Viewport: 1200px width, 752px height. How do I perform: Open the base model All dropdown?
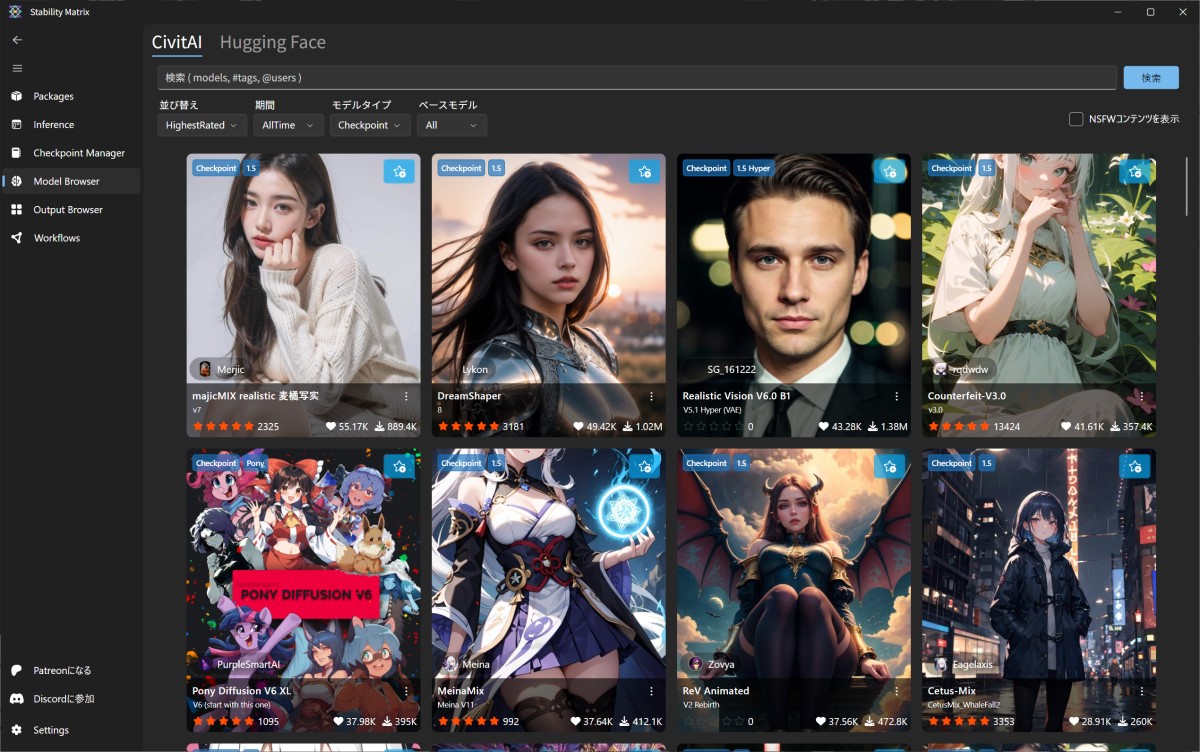coord(452,125)
